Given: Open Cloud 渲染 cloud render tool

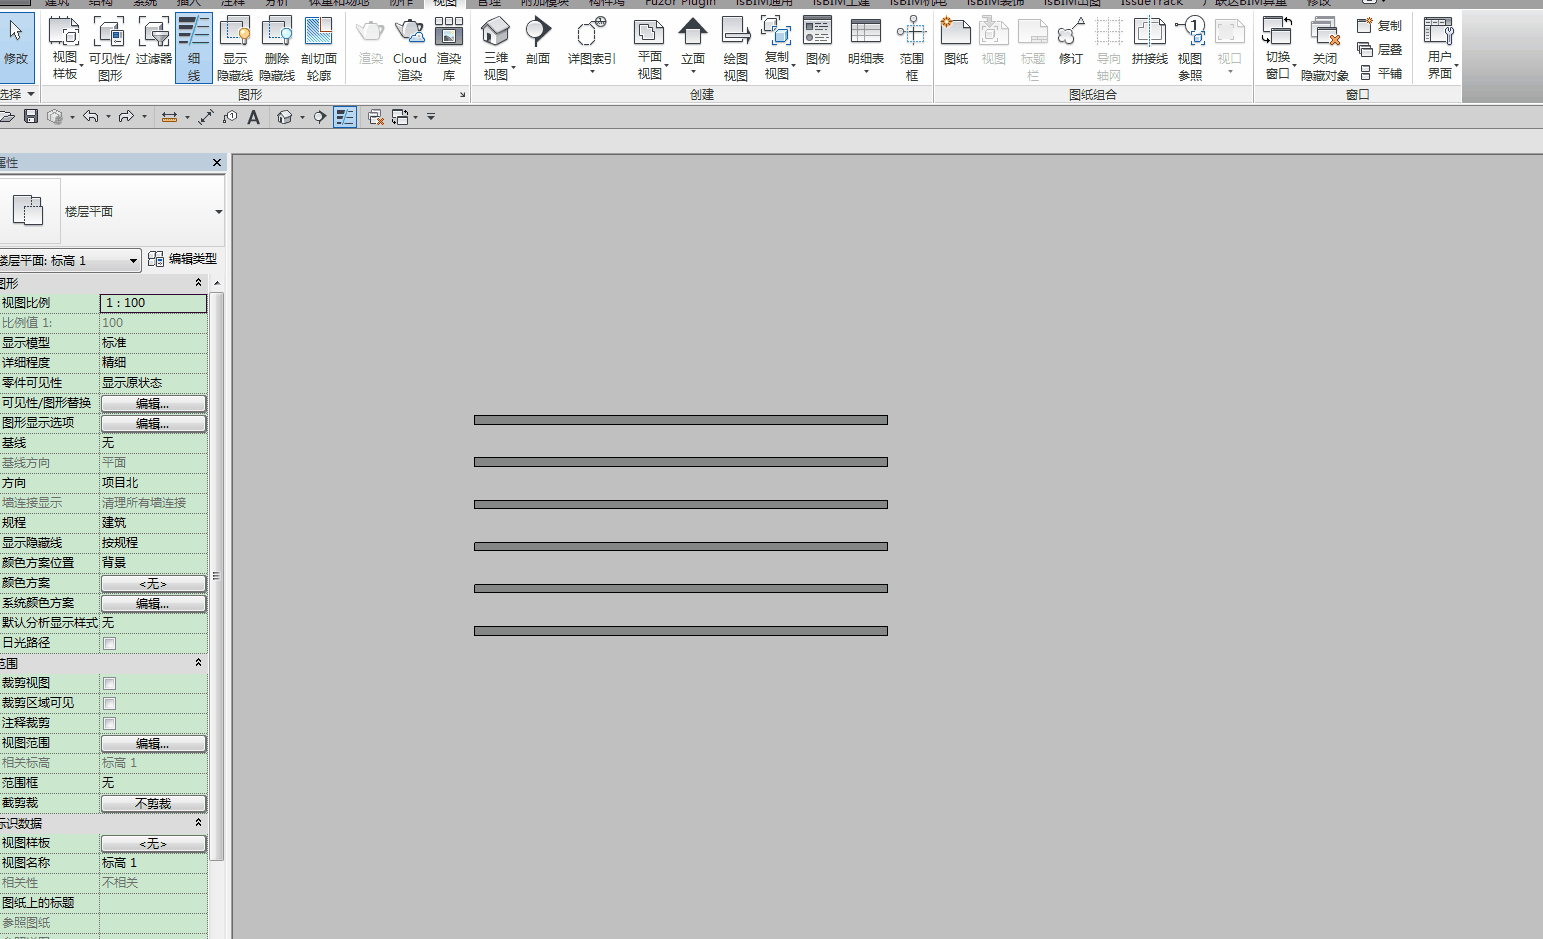Looking at the screenshot, I should (410, 48).
